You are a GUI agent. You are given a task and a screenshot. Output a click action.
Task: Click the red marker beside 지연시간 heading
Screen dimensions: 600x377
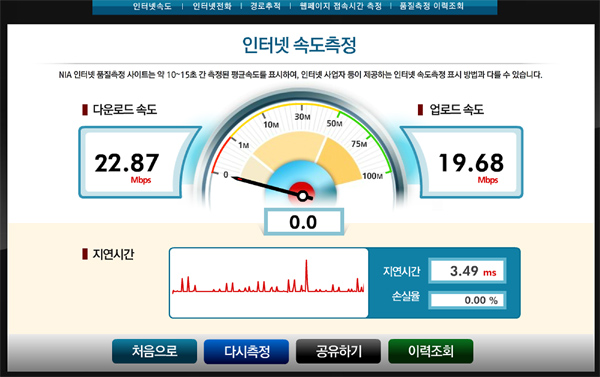point(85,254)
